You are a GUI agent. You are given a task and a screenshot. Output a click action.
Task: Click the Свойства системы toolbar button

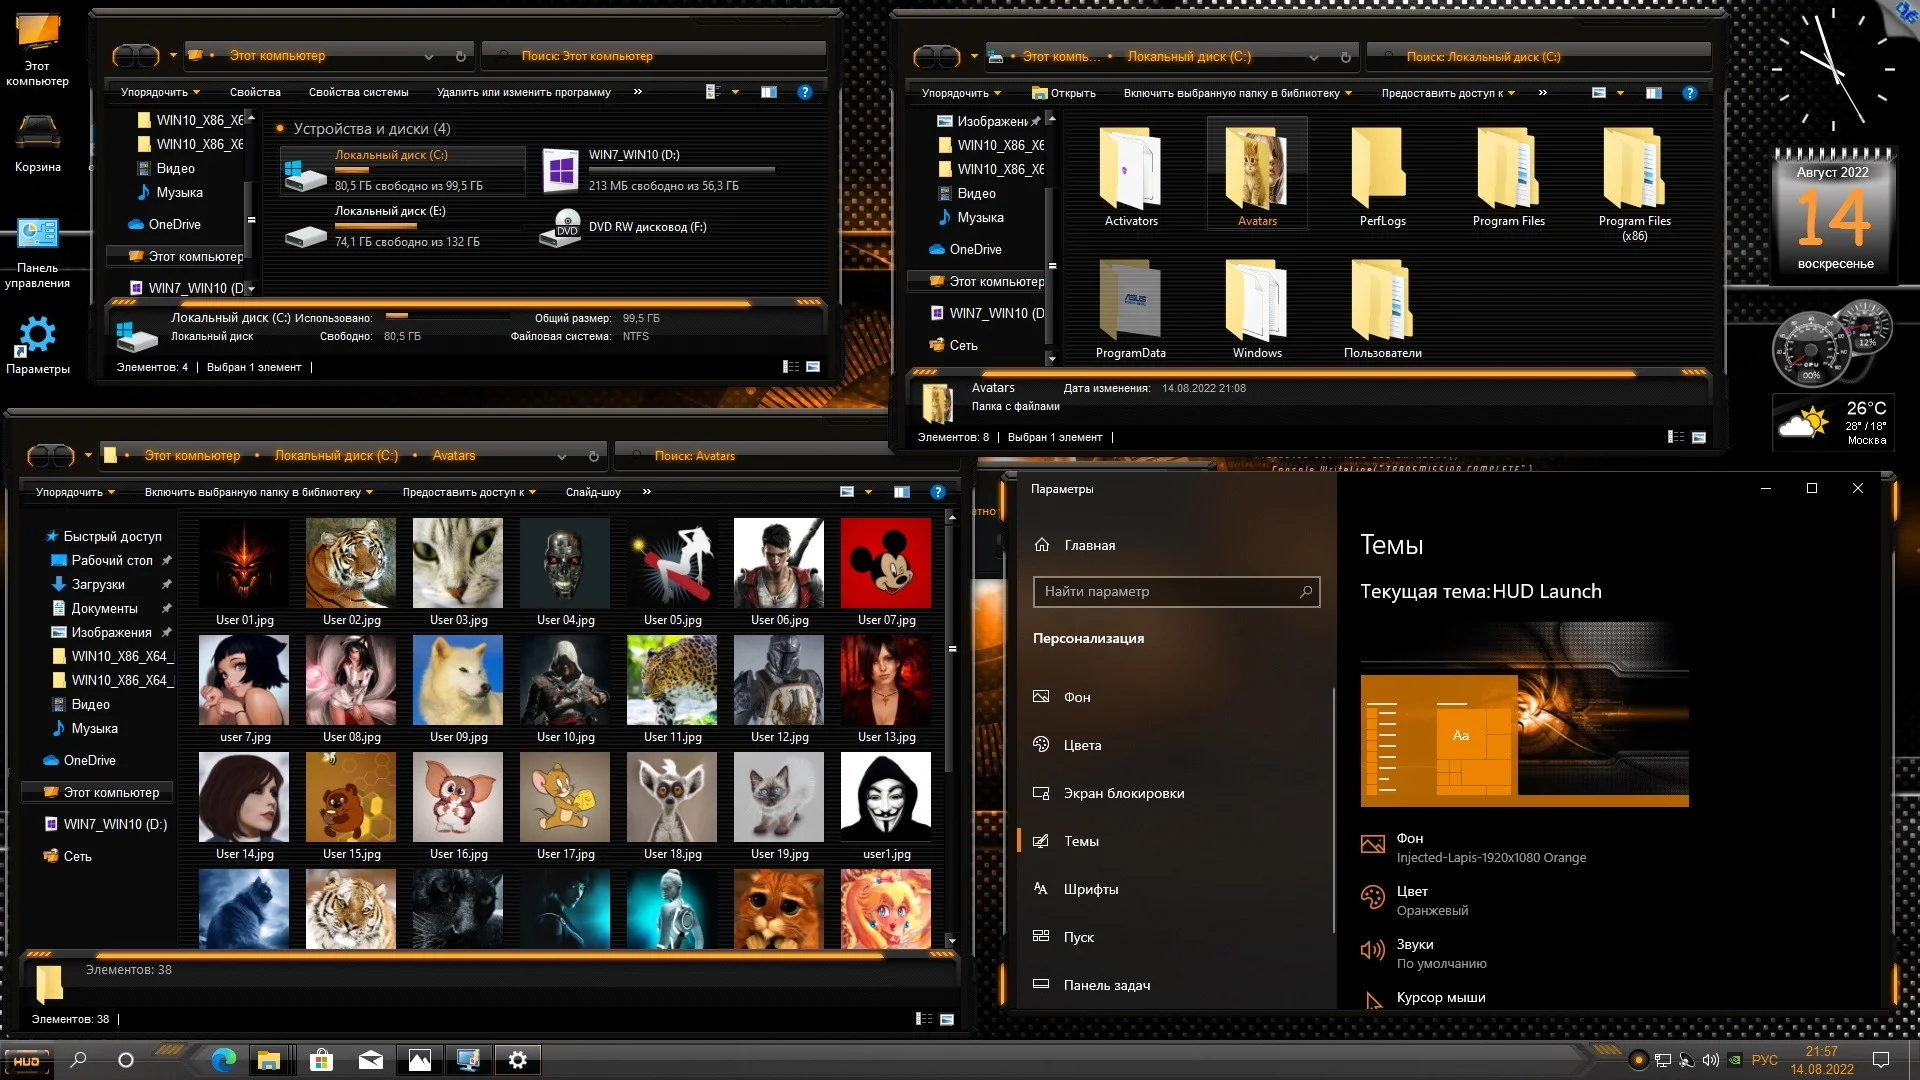(358, 92)
